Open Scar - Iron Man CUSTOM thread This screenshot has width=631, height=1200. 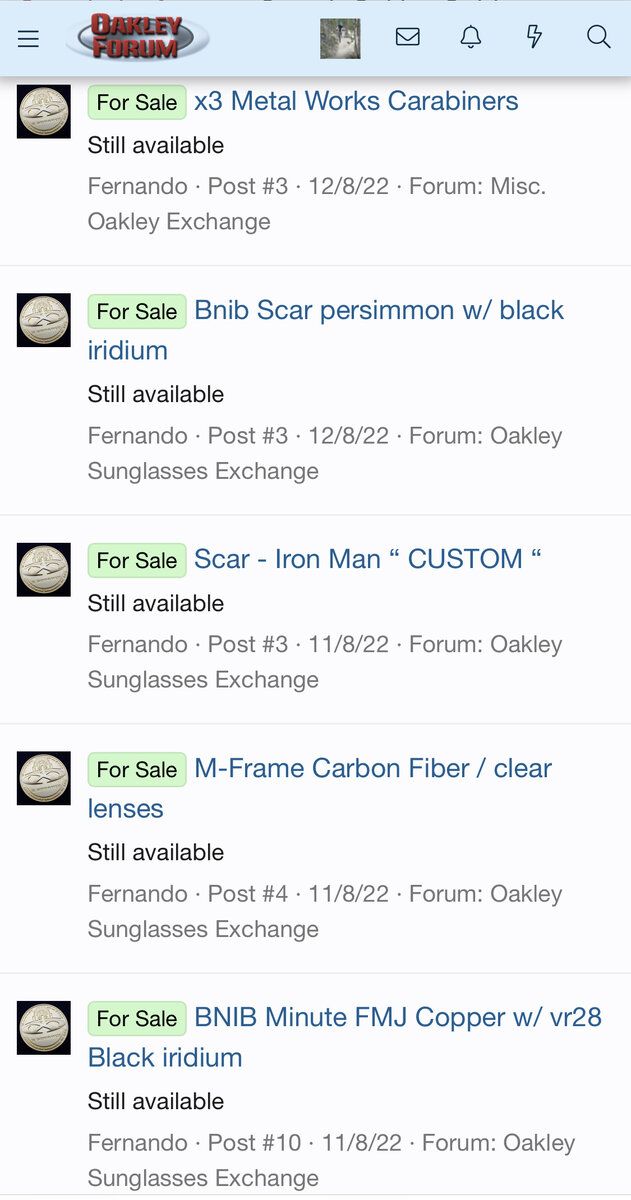pyautogui.click(x=367, y=558)
